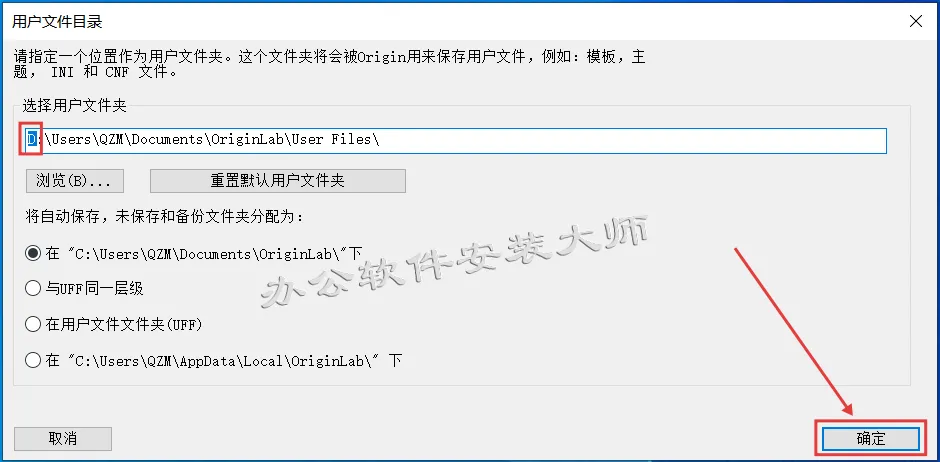Close the 用户文件目录 dialog with X

915,22
